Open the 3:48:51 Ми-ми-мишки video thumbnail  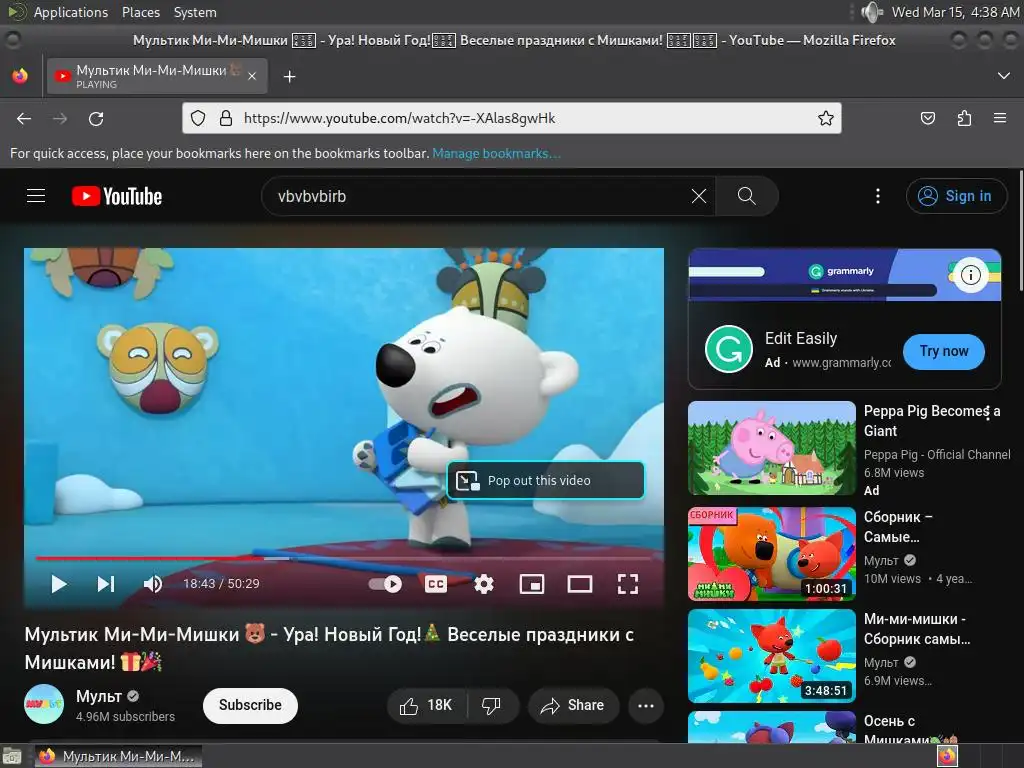772,656
